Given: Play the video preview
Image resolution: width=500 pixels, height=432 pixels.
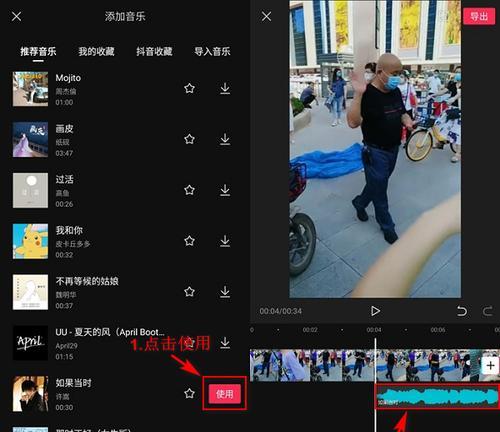Looking at the screenshot, I should (375, 311).
